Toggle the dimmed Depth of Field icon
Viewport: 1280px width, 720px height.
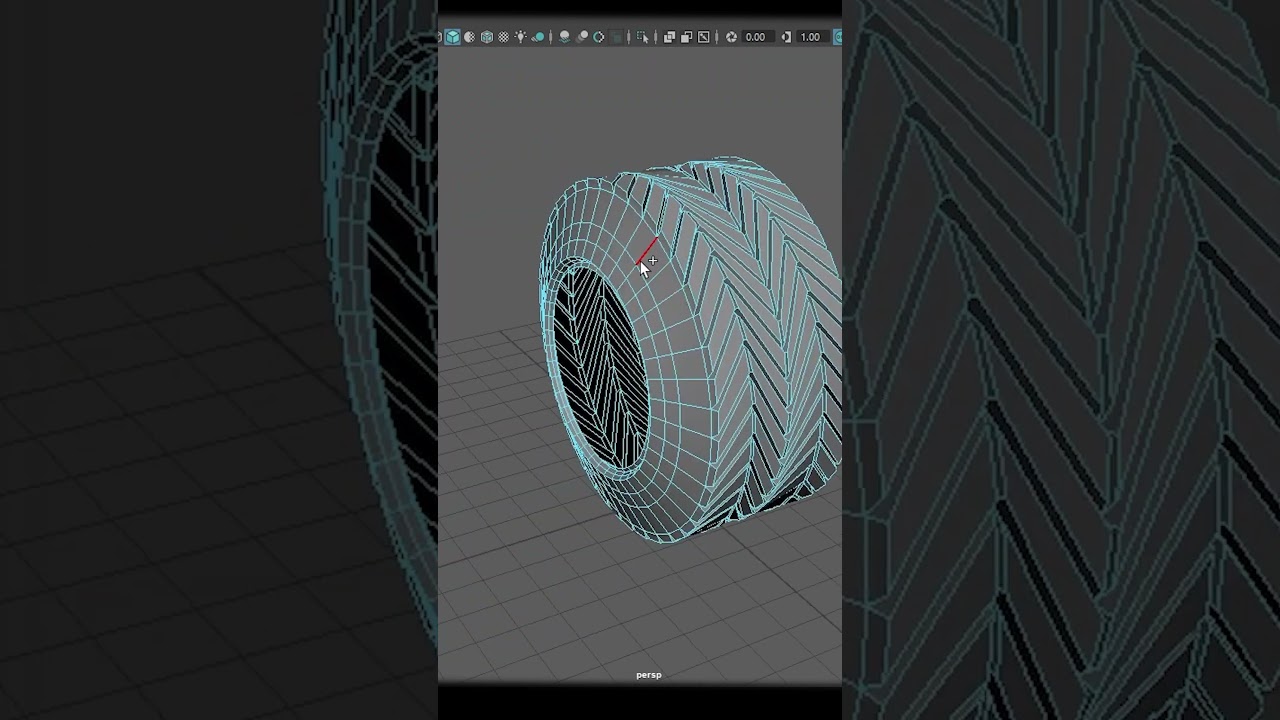point(616,37)
